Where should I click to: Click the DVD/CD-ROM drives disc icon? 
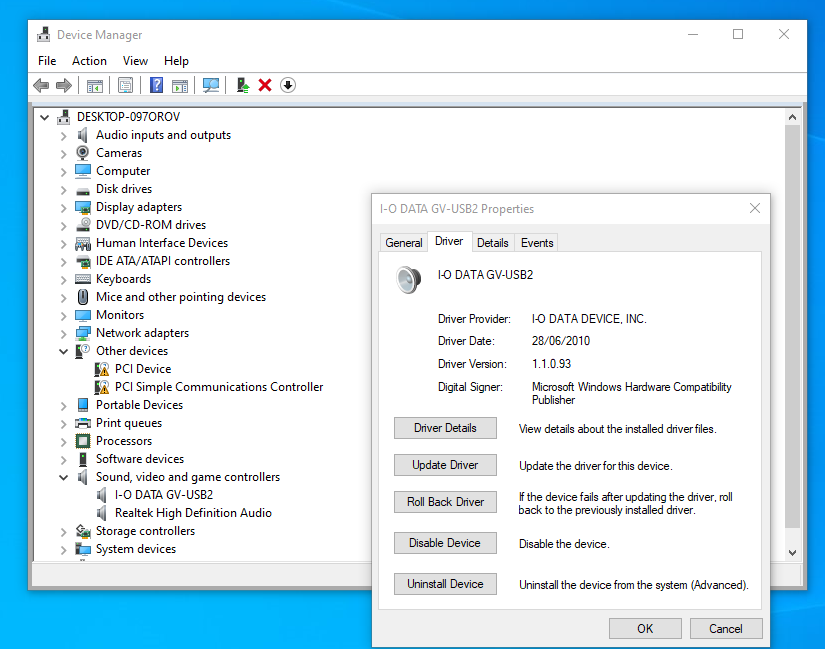[83, 225]
